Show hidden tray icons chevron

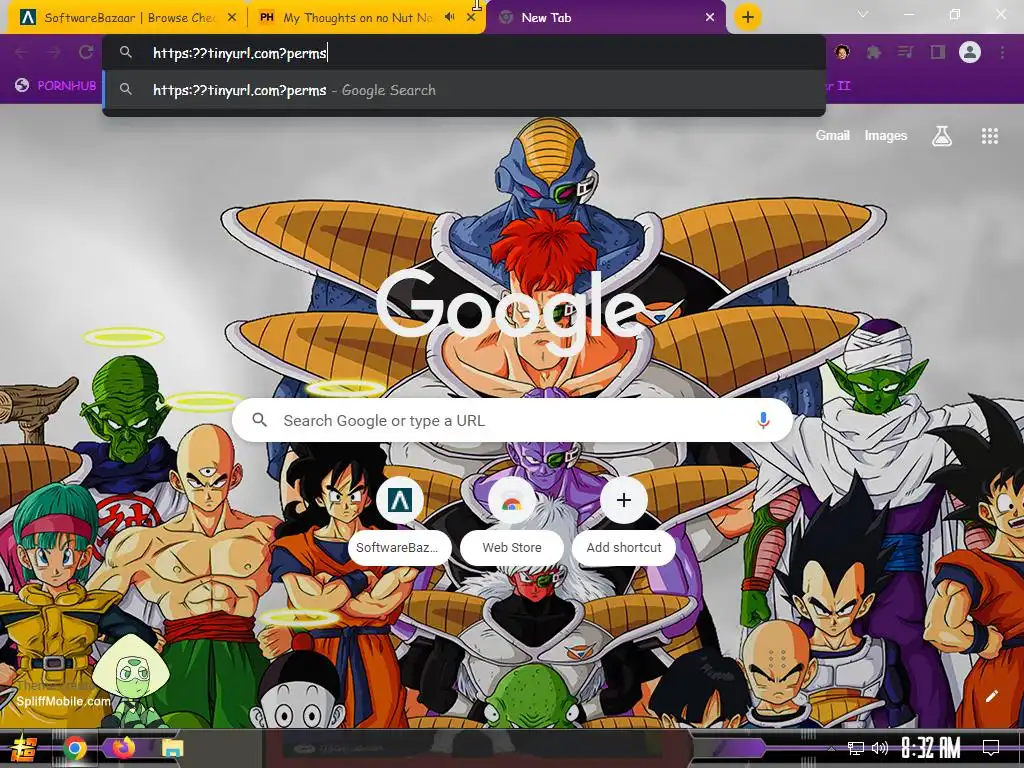831,748
